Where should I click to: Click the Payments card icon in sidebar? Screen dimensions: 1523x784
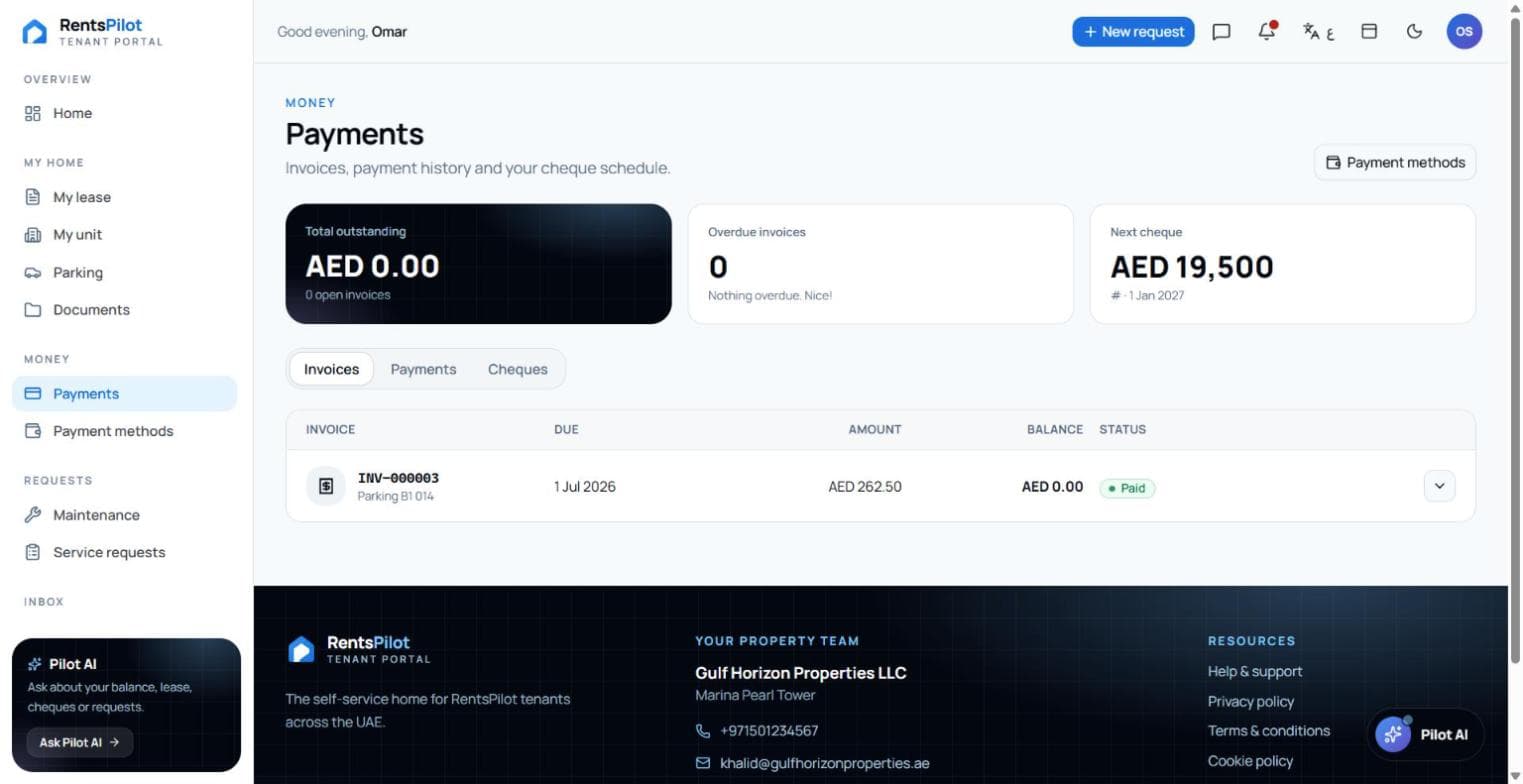coord(33,394)
